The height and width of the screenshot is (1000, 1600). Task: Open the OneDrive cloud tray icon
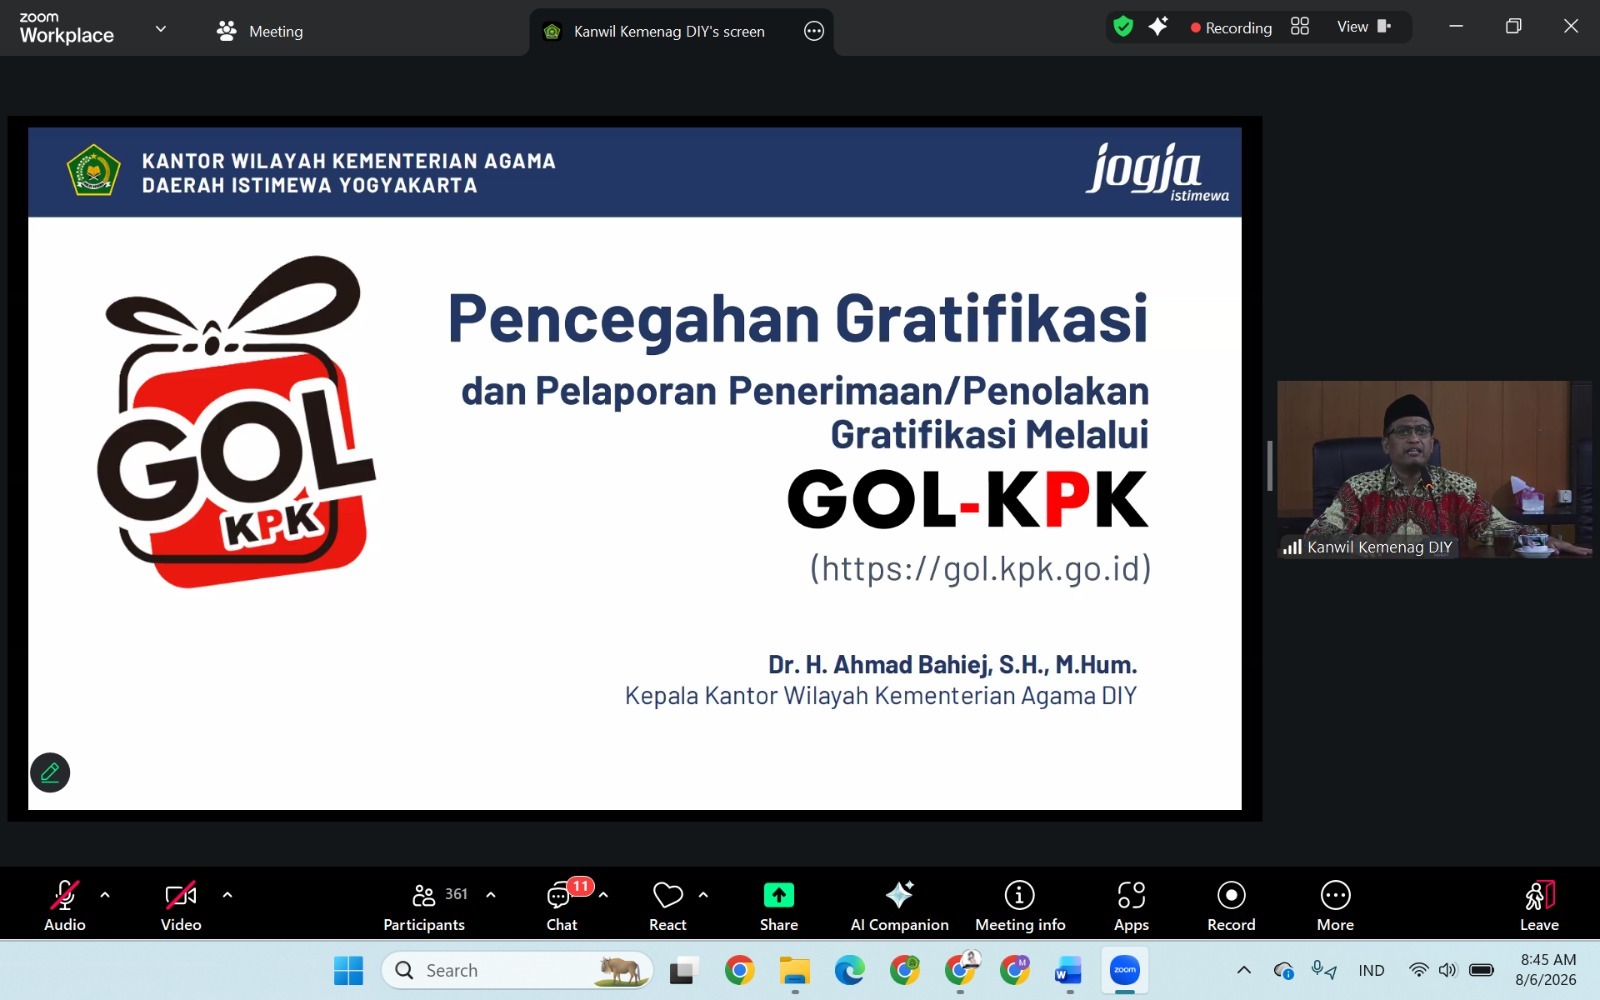(1284, 970)
